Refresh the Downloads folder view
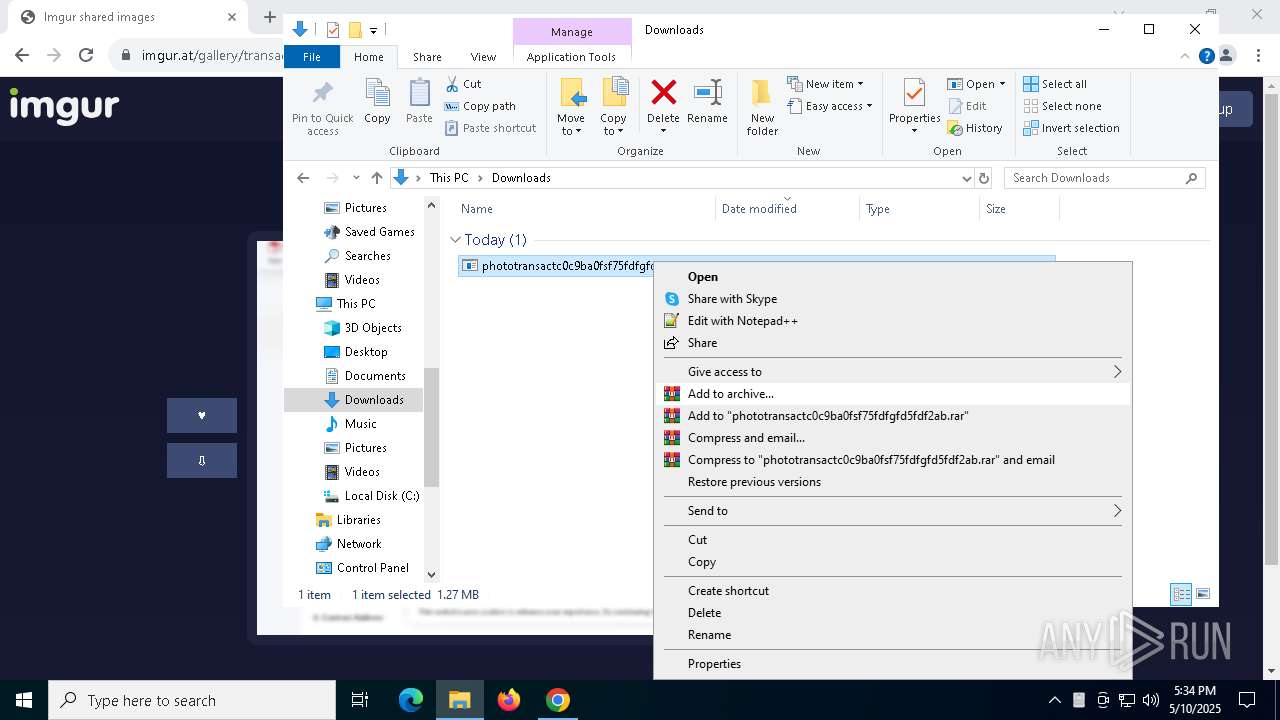The width and height of the screenshot is (1280, 720). (x=984, y=178)
